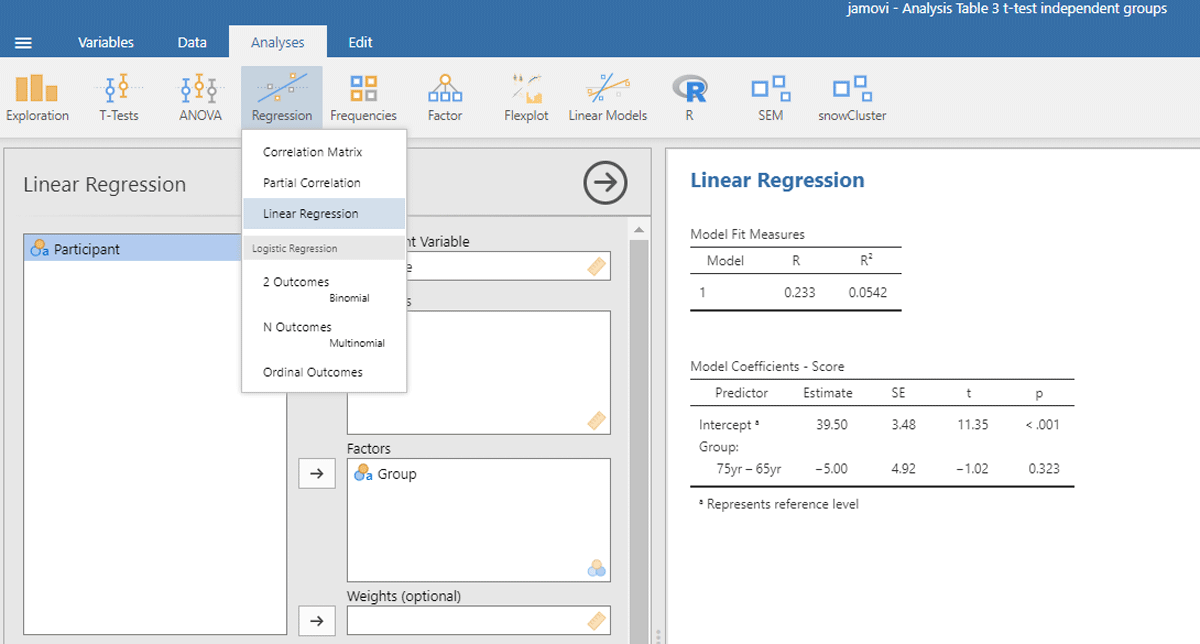This screenshot has width=1200, height=644.
Task: Switch to the Variables tab
Action: coord(106,43)
